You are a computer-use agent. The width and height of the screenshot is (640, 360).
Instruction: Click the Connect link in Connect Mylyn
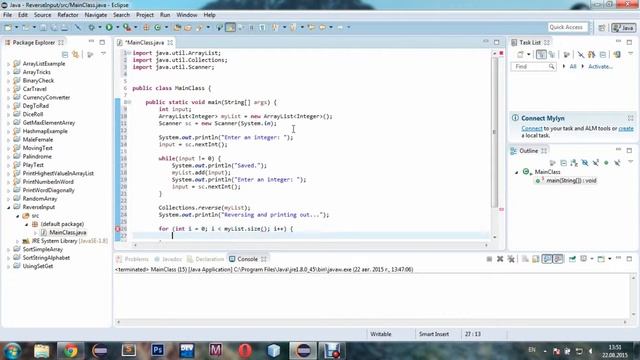(x=532, y=129)
